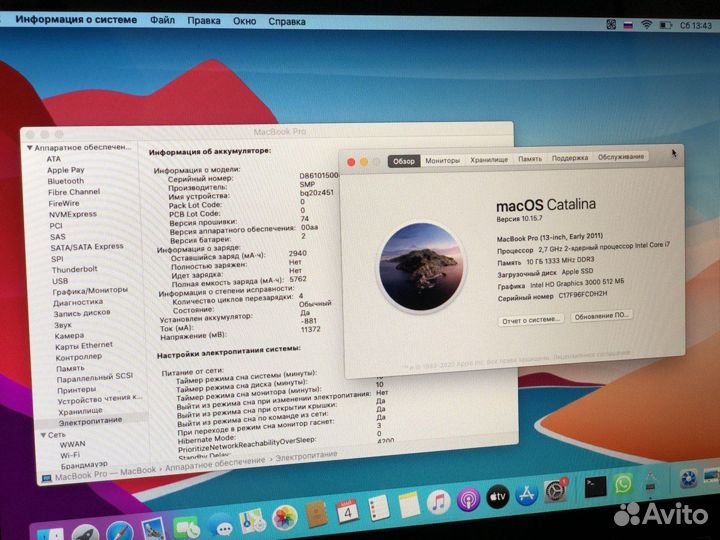The image size is (720, 540).
Task: Launch Launchpad rocket icon in dock
Action: click(85, 533)
